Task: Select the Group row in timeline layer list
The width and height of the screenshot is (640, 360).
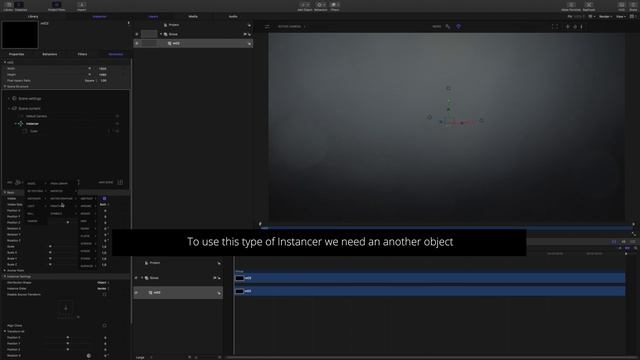Action: click(178, 278)
